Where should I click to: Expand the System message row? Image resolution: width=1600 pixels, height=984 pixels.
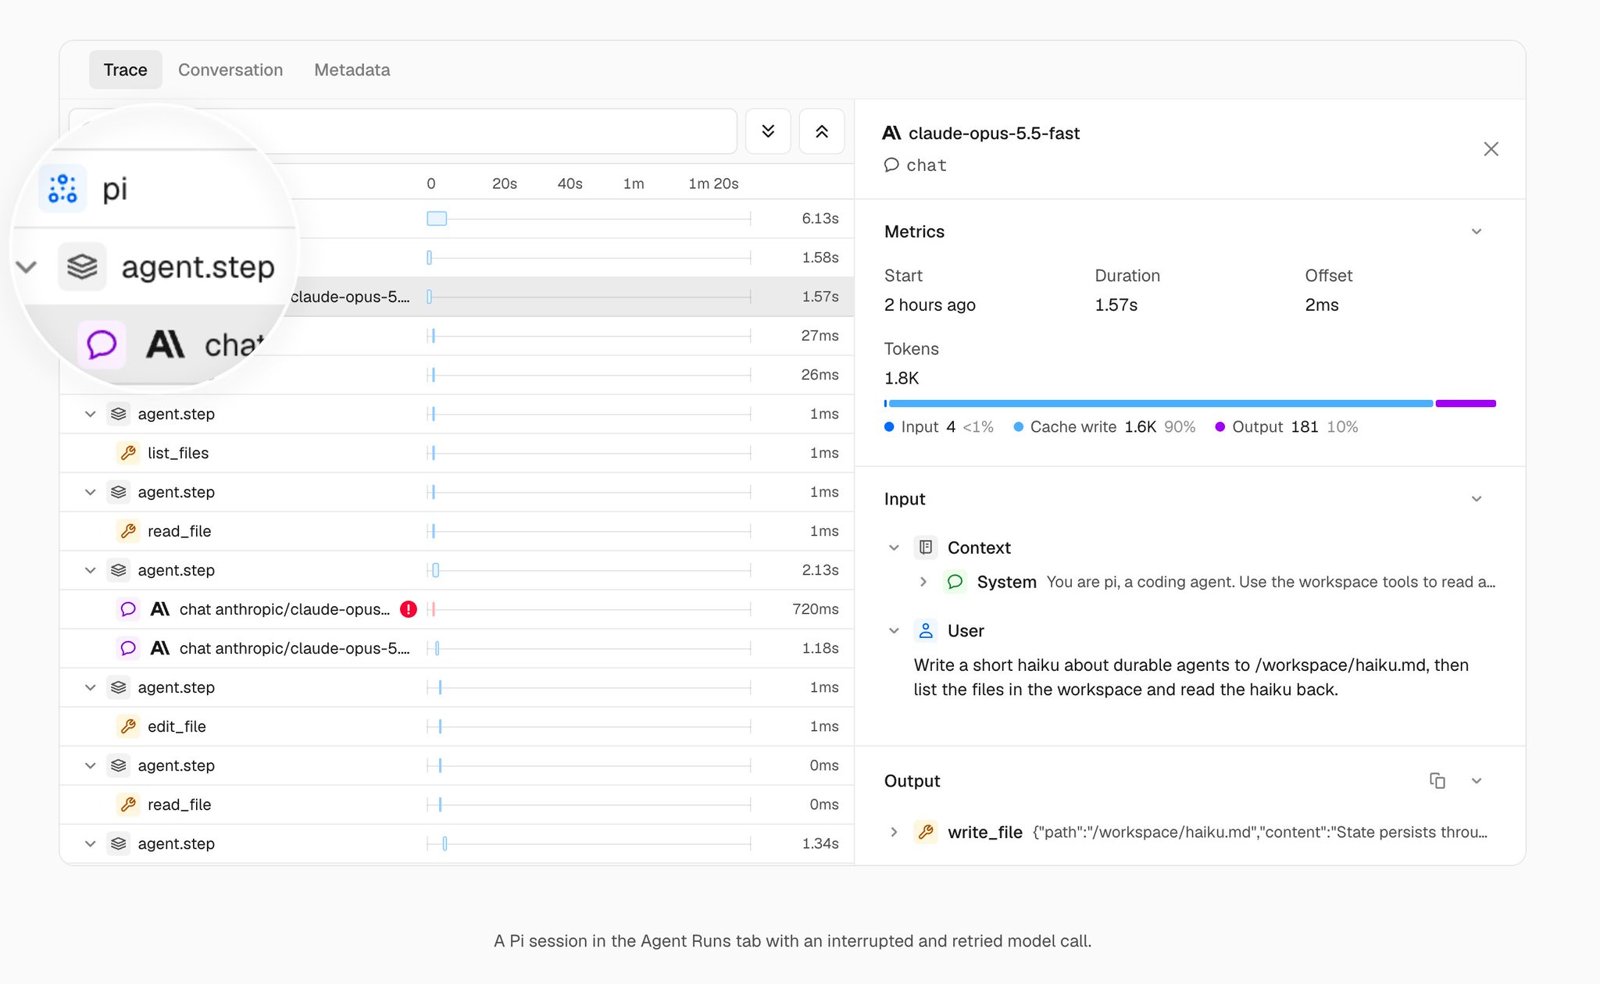click(923, 582)
